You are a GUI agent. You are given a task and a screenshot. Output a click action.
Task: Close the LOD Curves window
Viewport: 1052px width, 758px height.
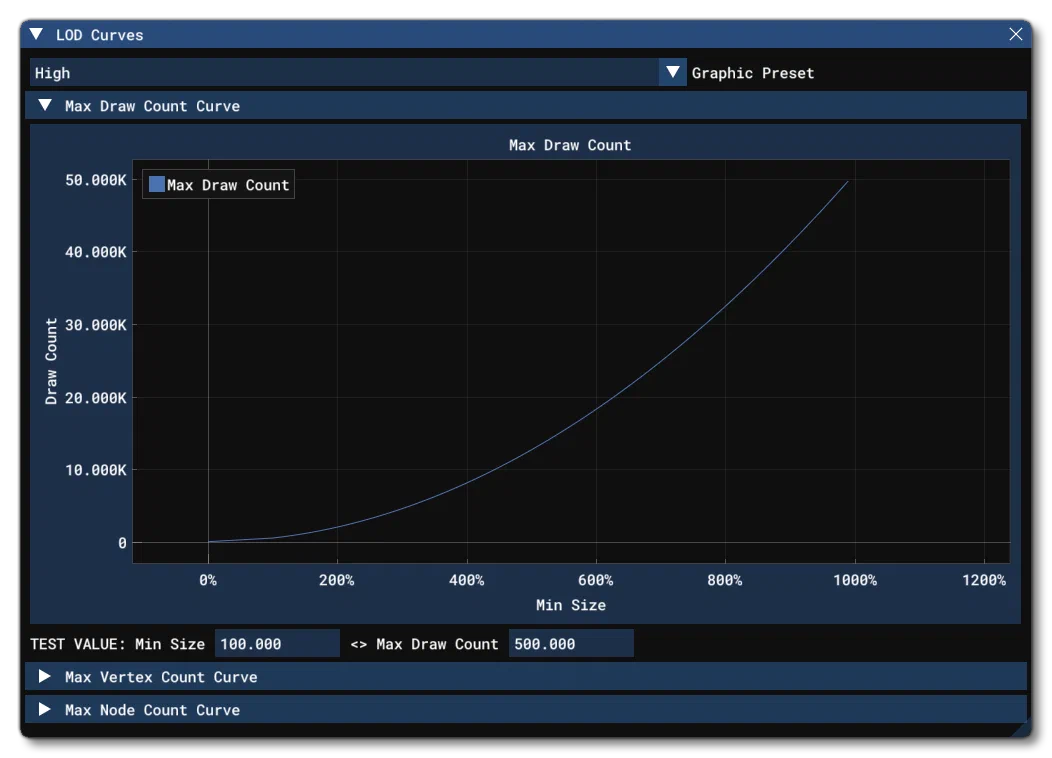[x=1016, y=34]
